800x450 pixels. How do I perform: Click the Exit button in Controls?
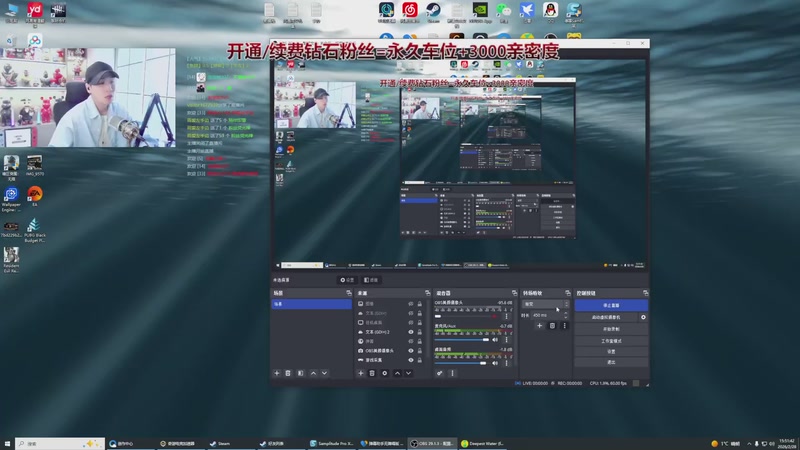pos(611,362)
